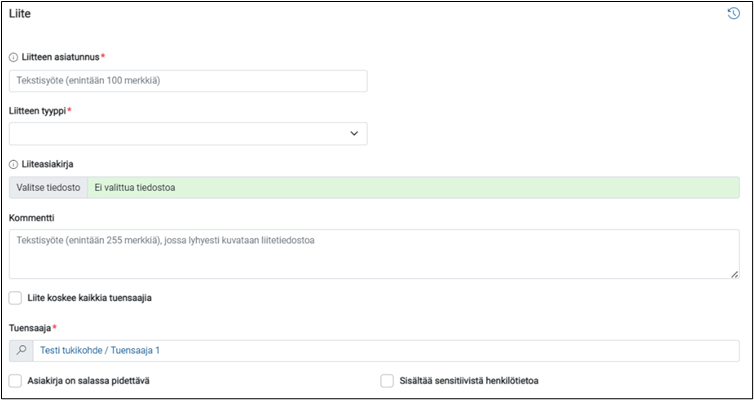Click the Kommentti textarea resize handle

(x=734, y=274)
